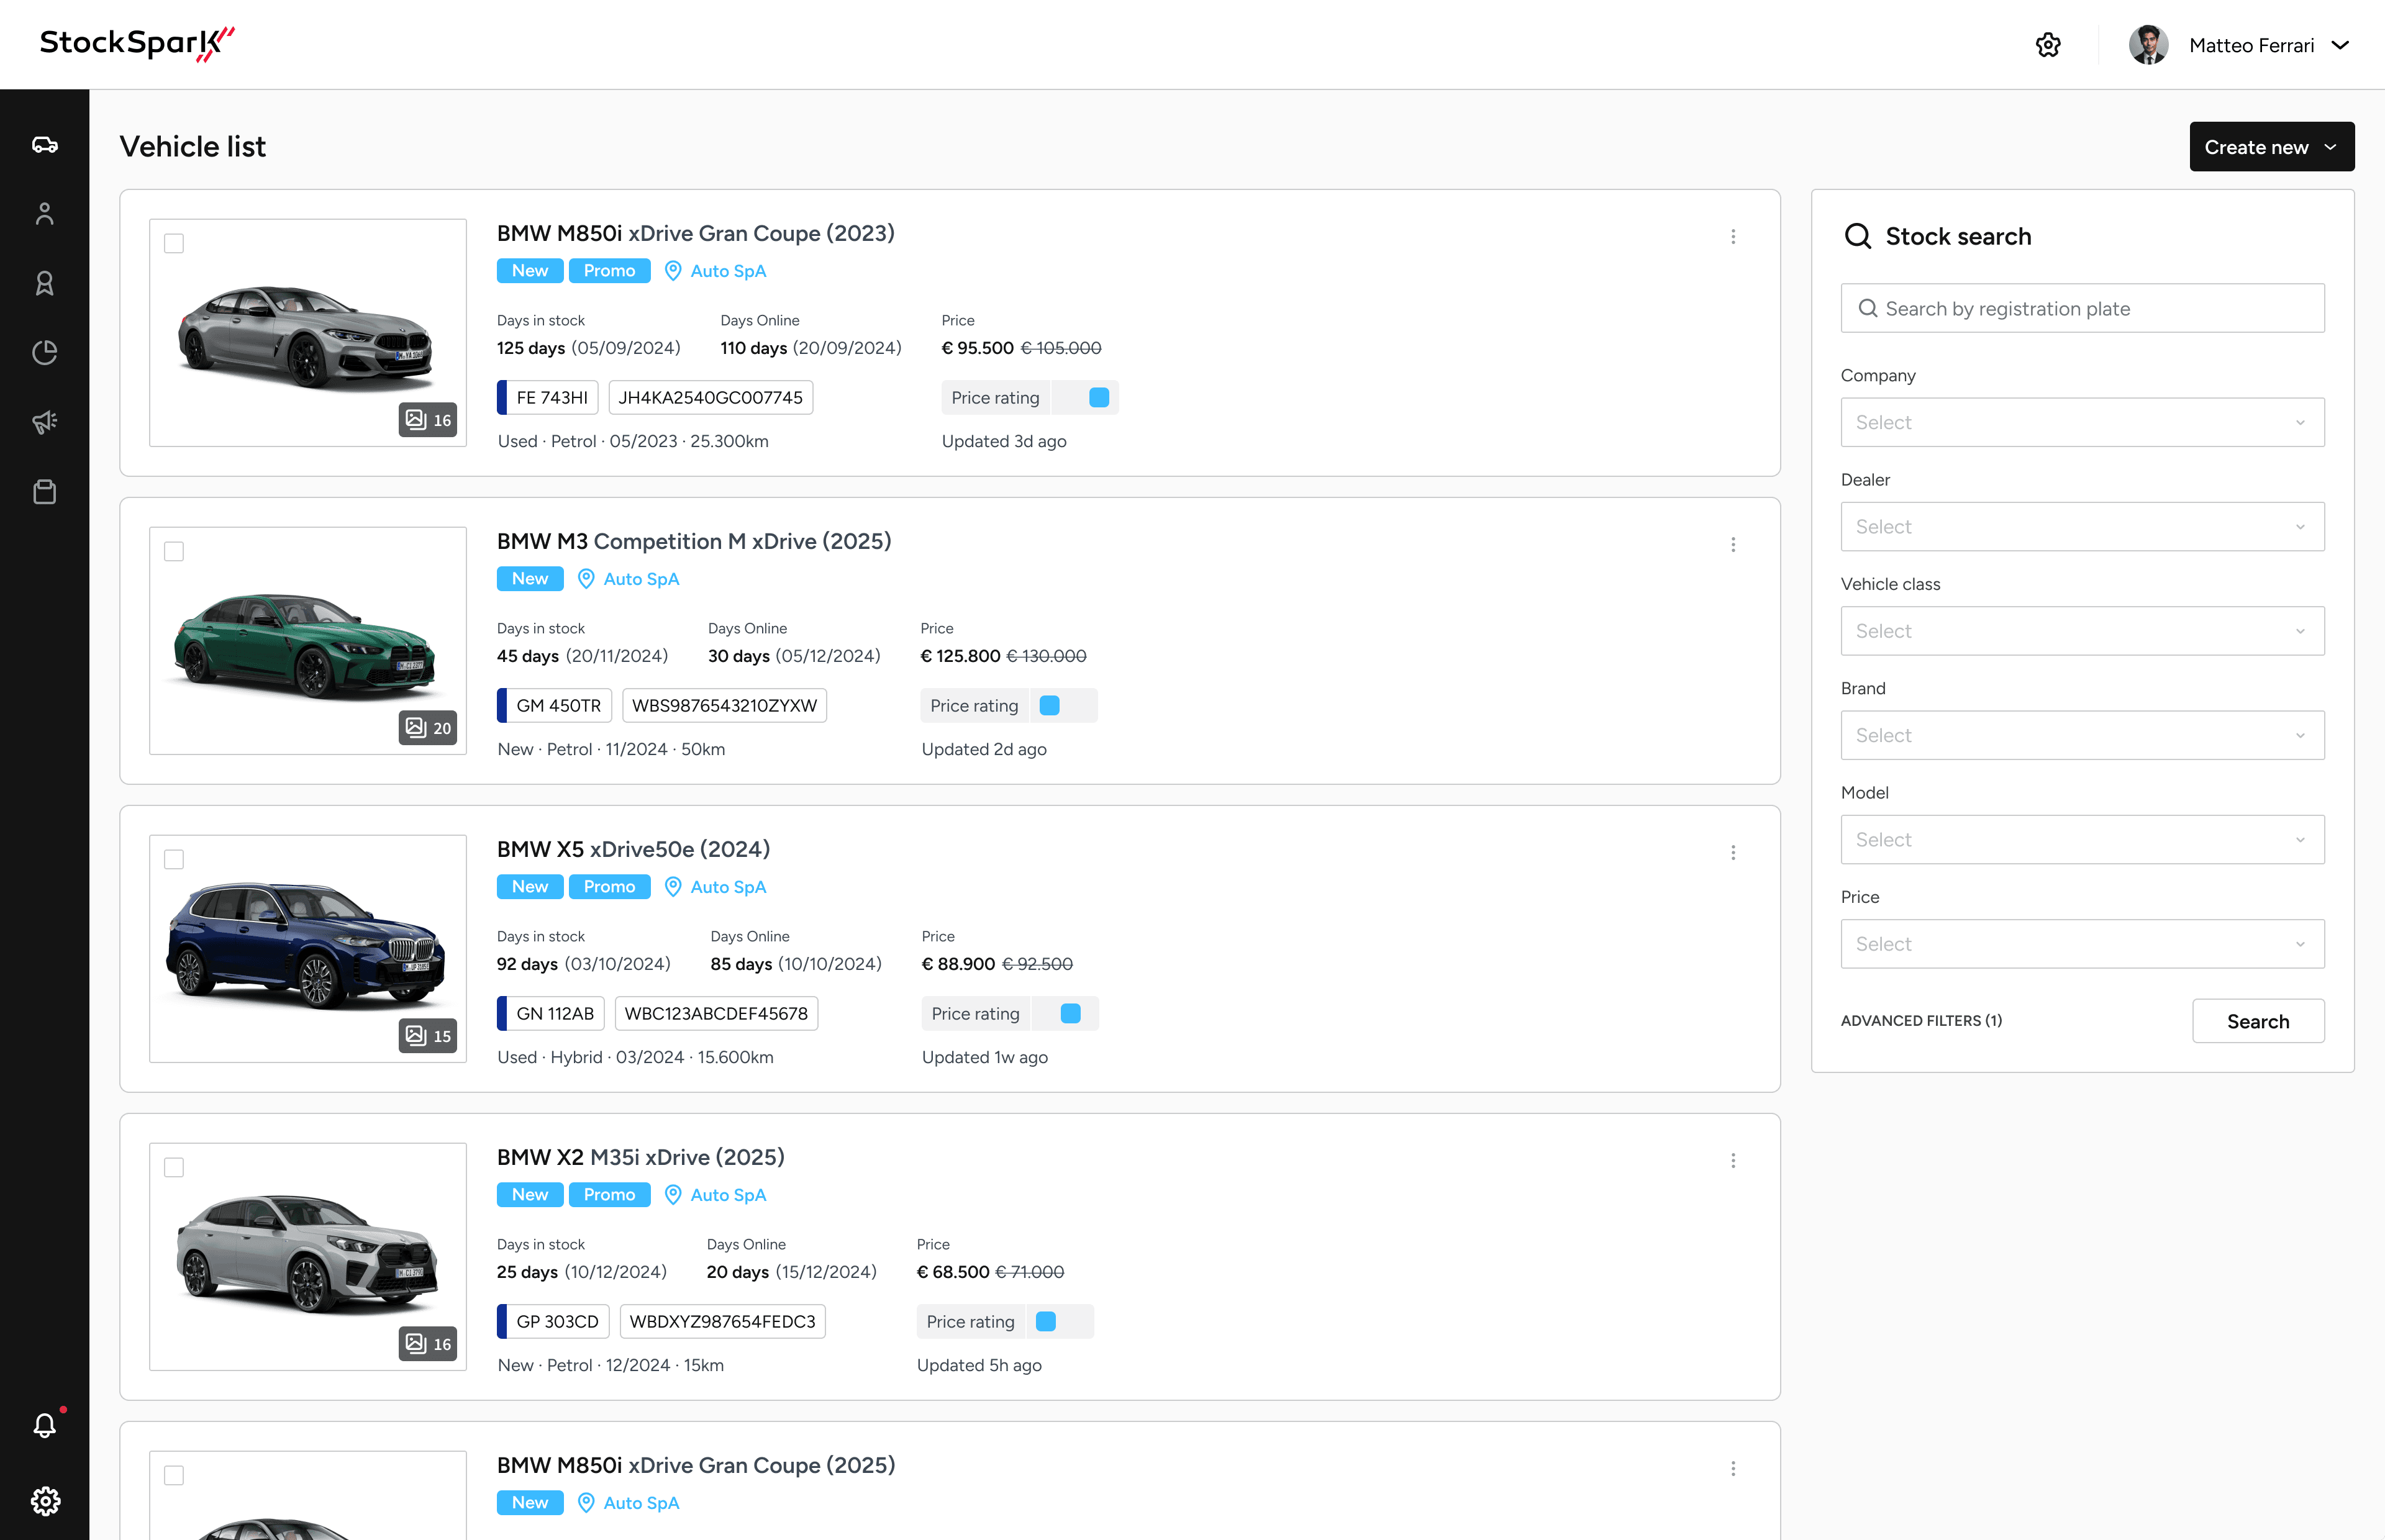
Task: Open the three-dot menu for the BMW X2 M35i
Action: pos(1733,1161)
